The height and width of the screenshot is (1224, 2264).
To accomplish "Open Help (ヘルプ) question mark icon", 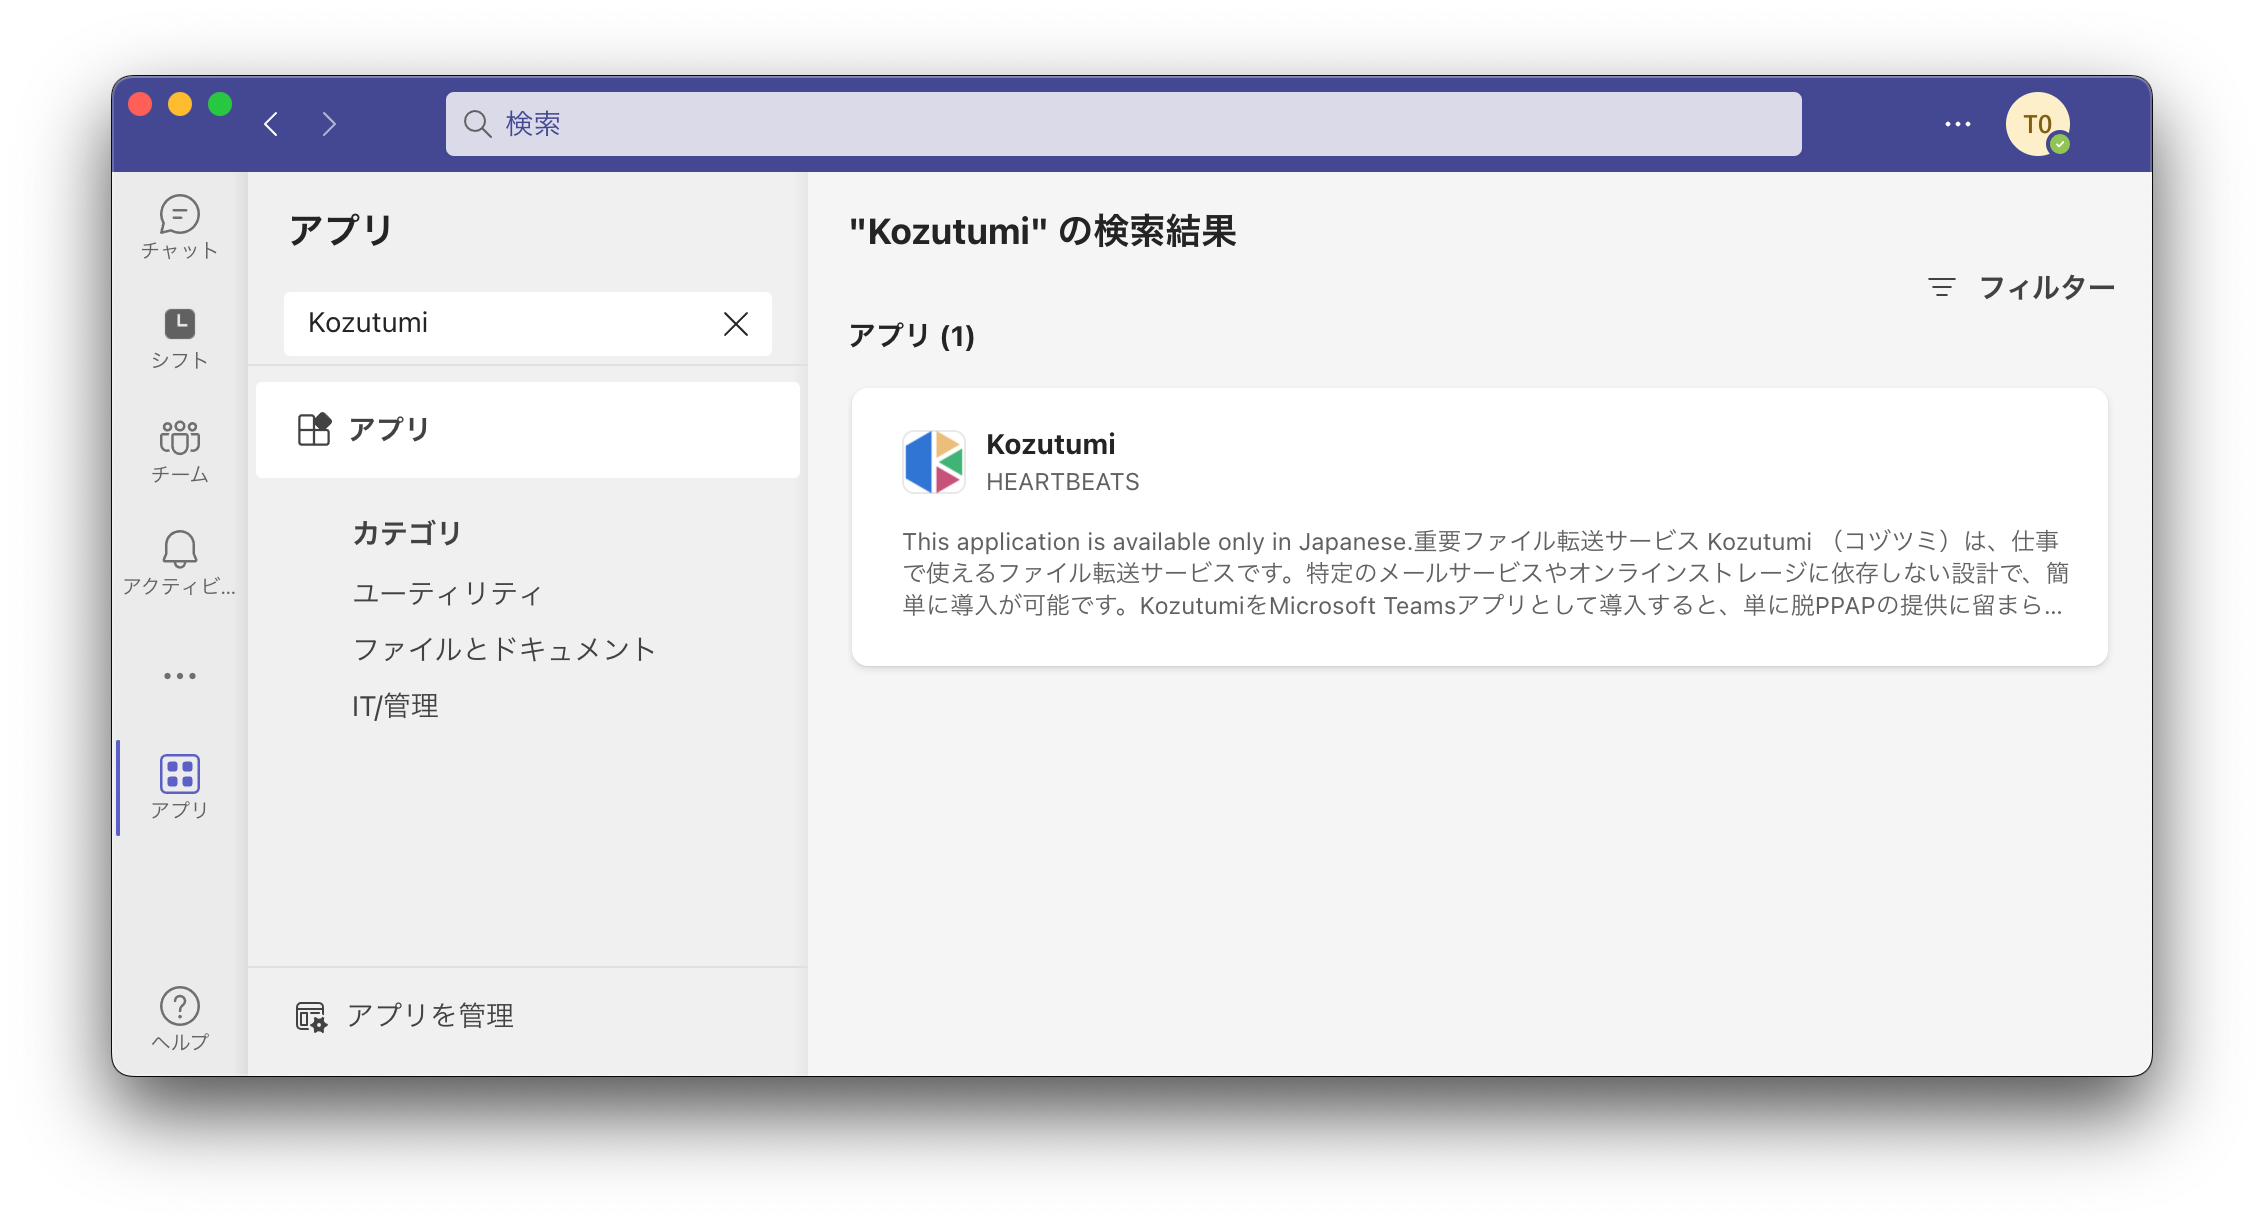I will click(180, 1018).
